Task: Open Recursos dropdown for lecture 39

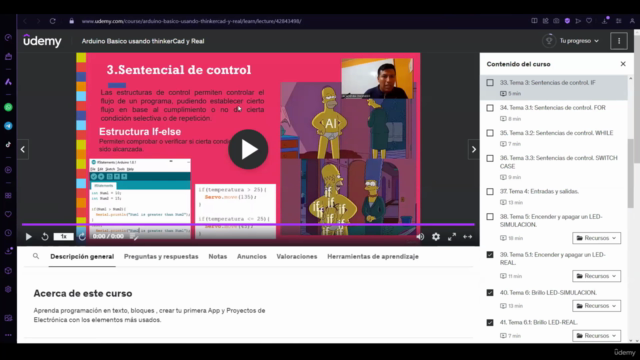Action: 596,276
